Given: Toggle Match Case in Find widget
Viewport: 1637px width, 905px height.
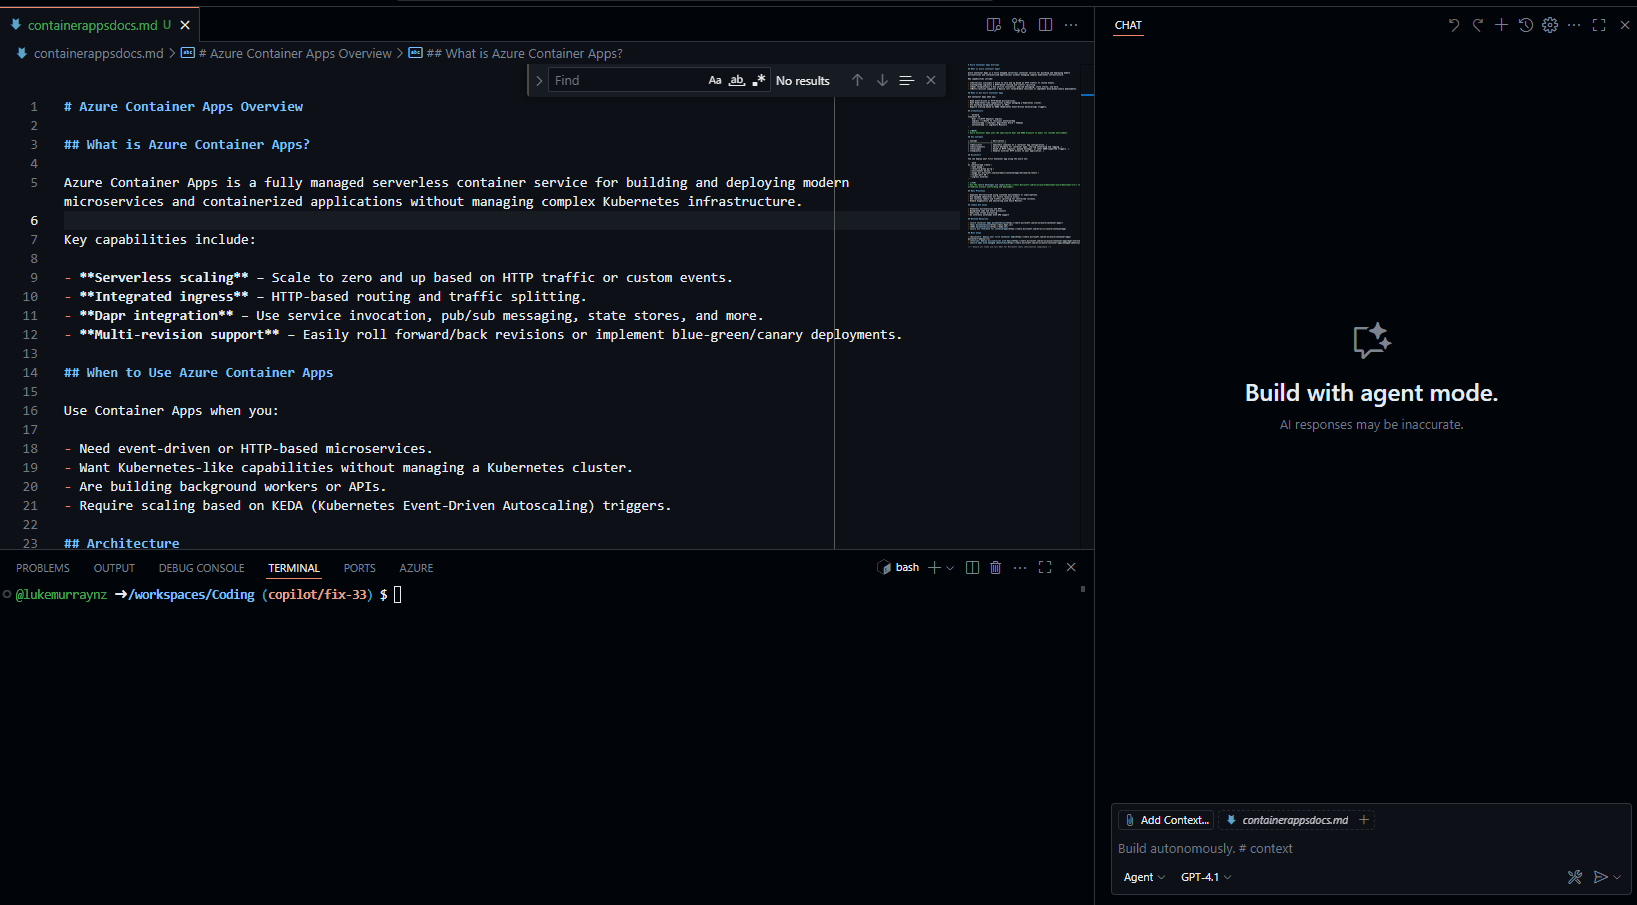Looking at the screenshot, I should point(715,80).
